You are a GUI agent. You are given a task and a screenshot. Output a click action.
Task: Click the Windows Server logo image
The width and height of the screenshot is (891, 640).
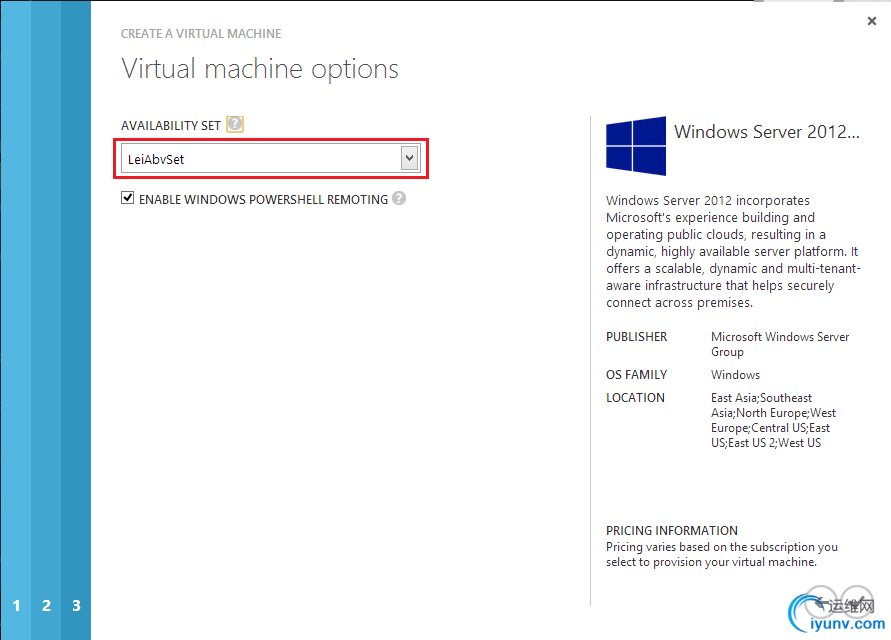coord(636,146)
